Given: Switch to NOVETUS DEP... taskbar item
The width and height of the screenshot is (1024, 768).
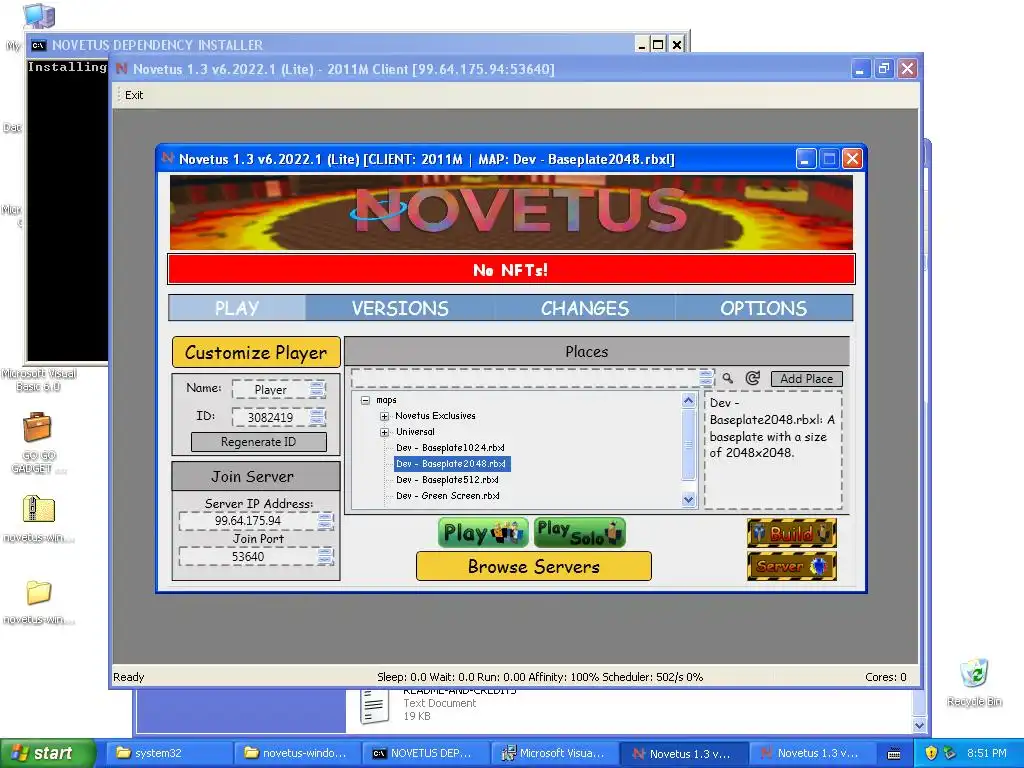Looking at the screenshot, I should pos(425,754).
